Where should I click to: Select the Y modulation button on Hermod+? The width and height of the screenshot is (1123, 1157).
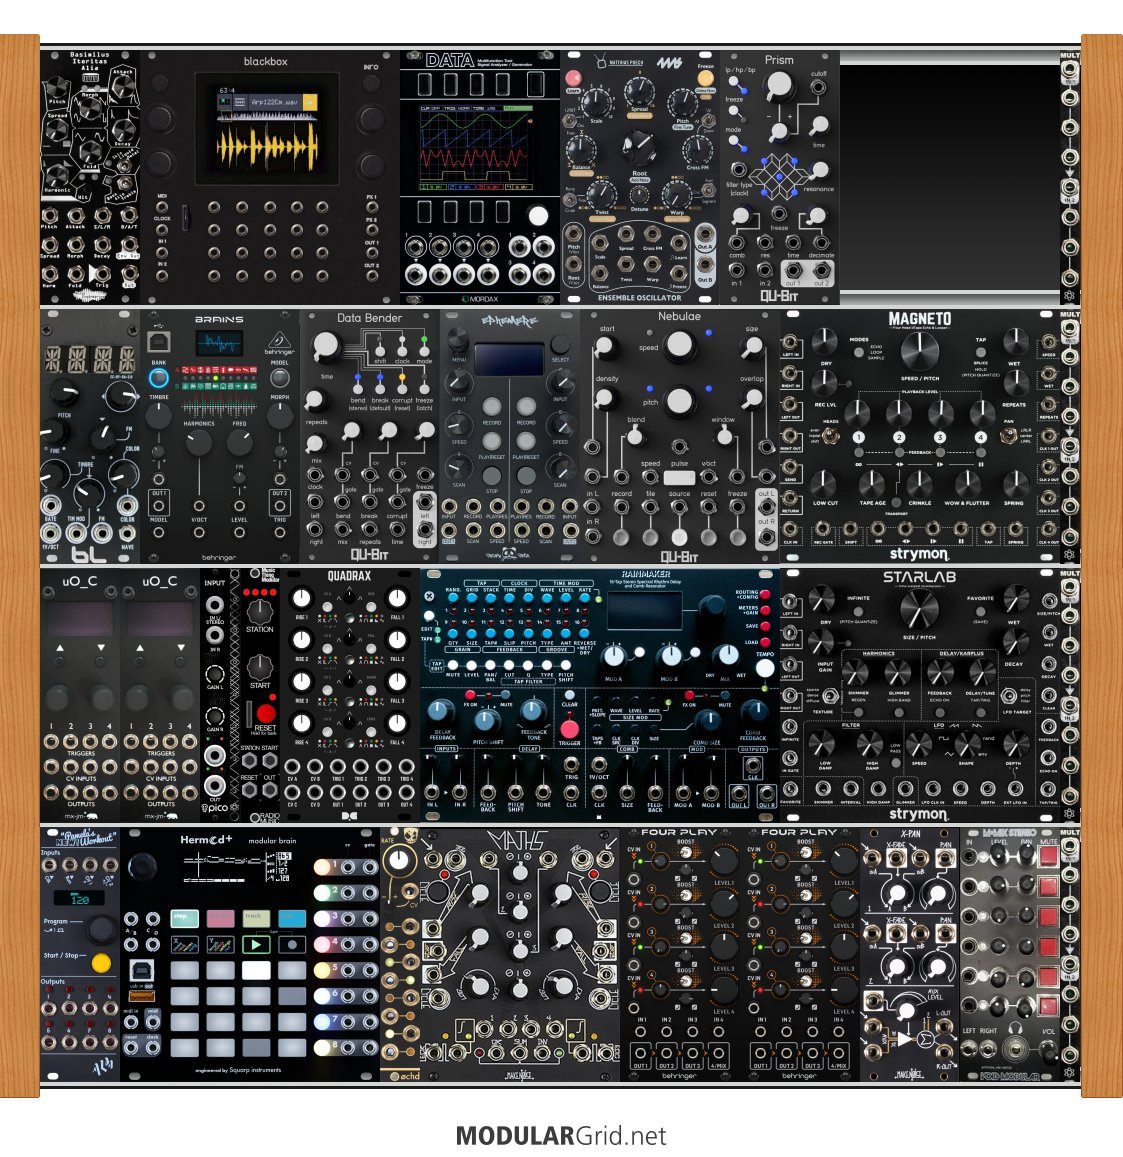[x=221, y=944]
